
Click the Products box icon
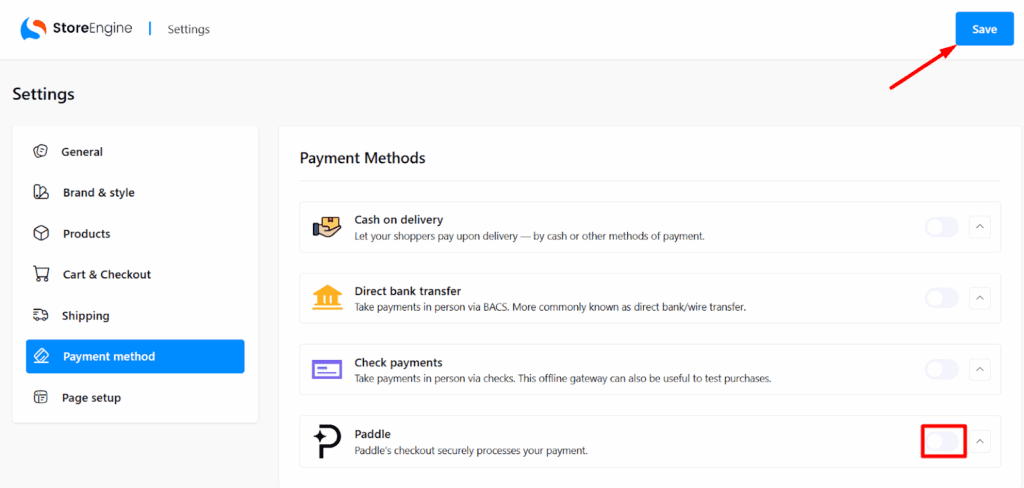[41, 234]
